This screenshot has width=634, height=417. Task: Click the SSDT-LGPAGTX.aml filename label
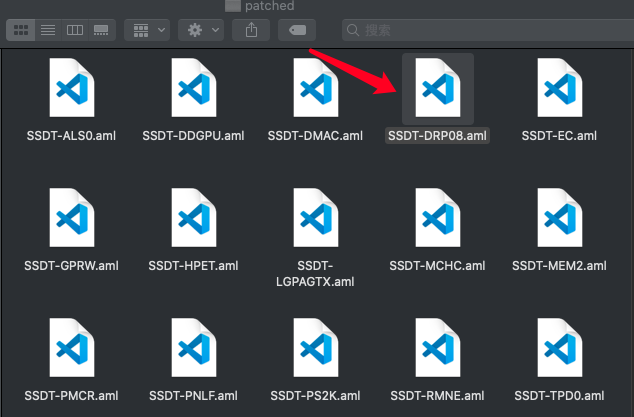point(315,273)
